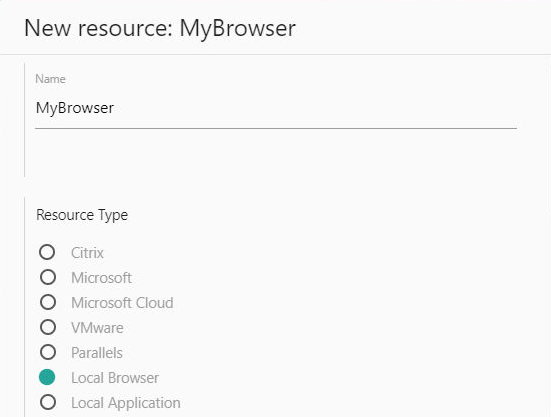Click the Citrix label text
This screenshot has height=417, width=551.
tap(87, 253)
